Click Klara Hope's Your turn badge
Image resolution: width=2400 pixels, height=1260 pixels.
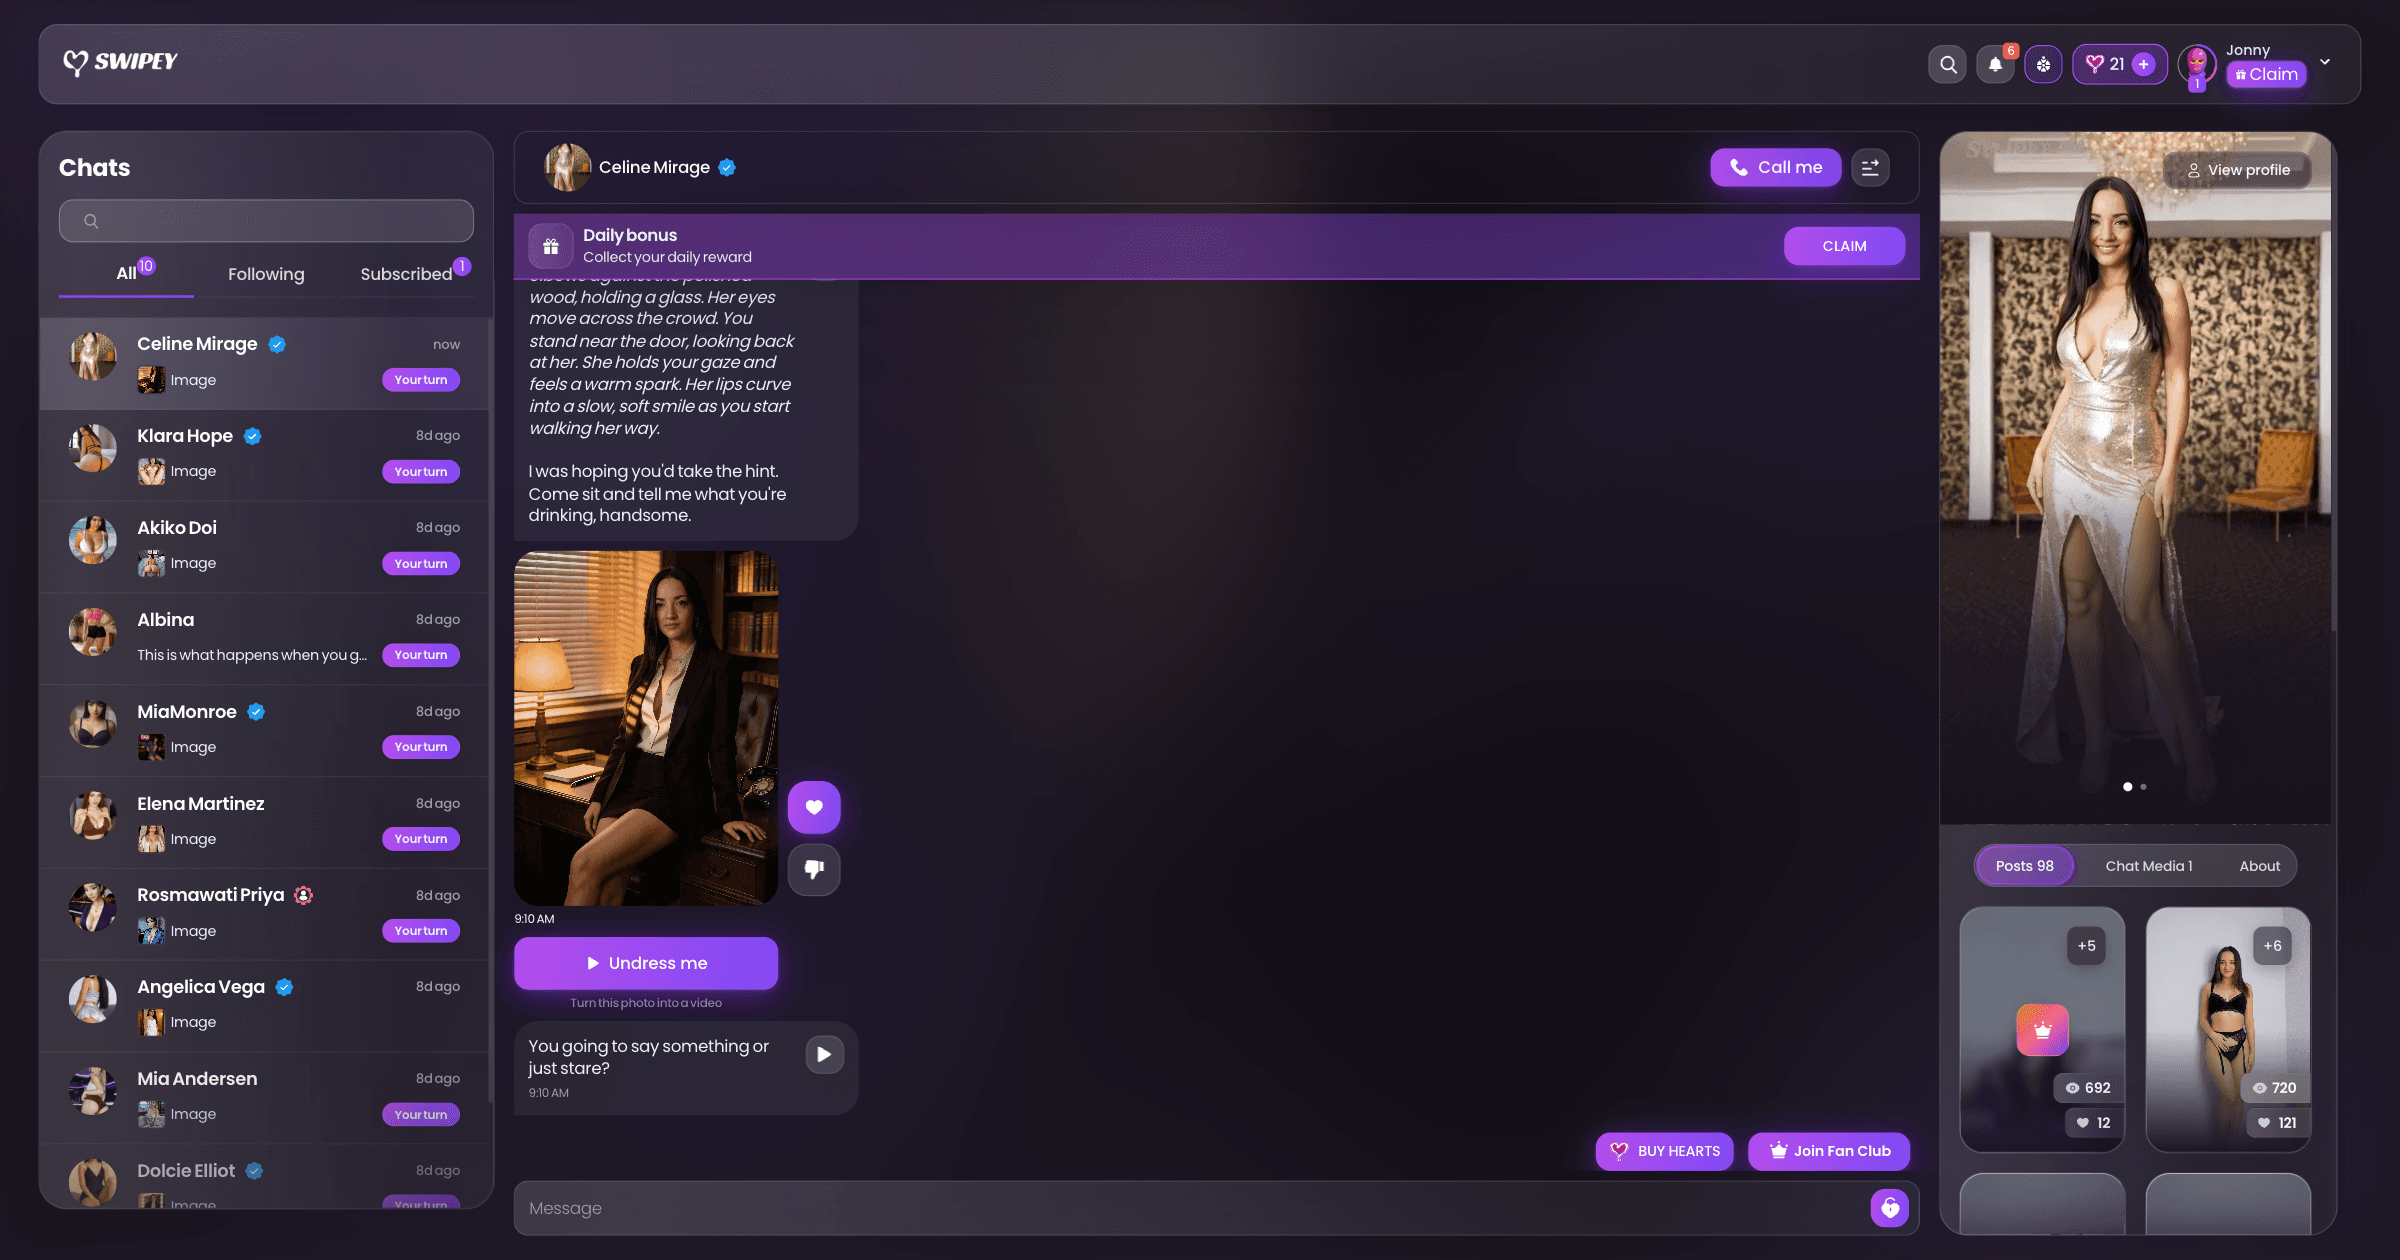coord(421,472)
